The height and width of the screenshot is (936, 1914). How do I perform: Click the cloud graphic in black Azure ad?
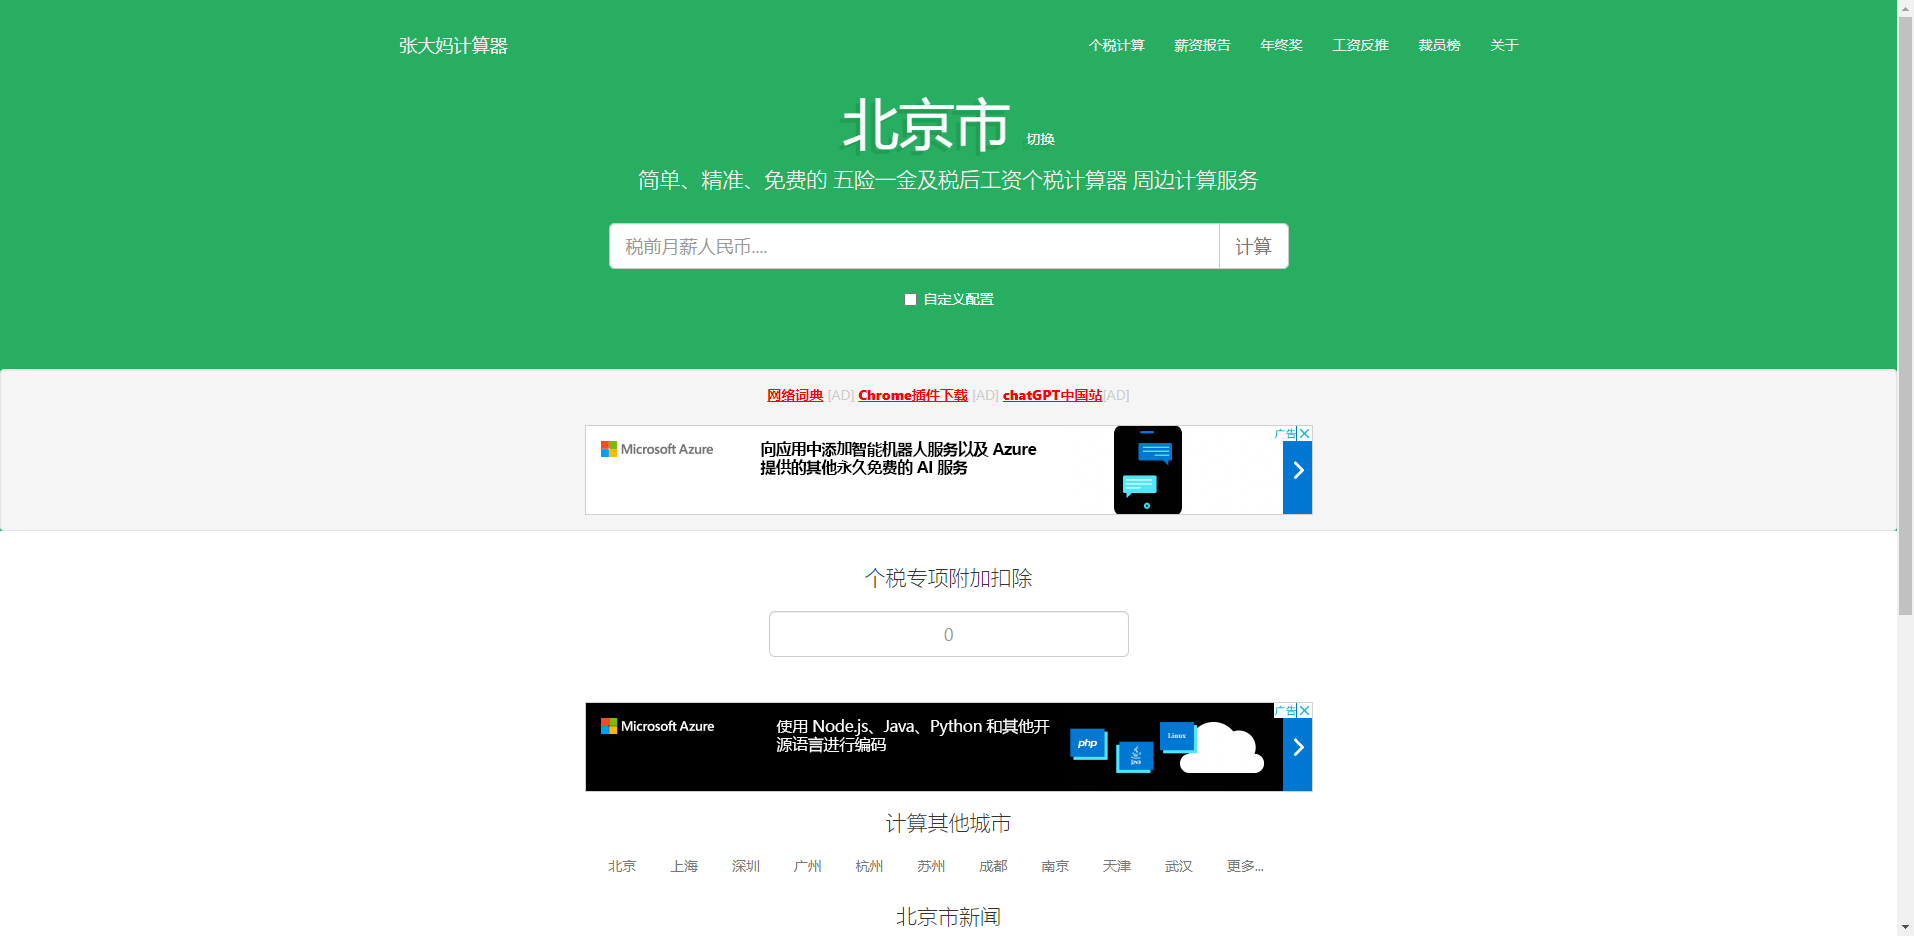pyautogui.click(x=1220, y=748)
